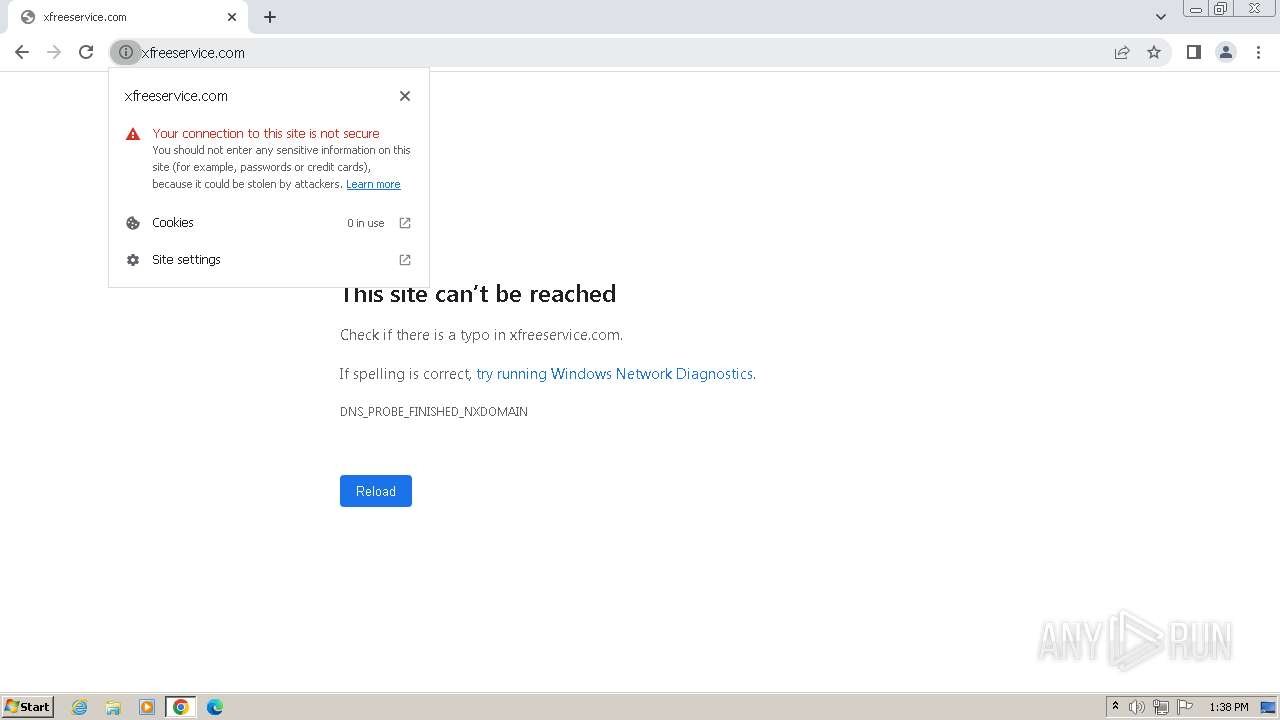1280x720 pixels.
Task: Select the xfreeservice.com tab
Action: (128, 17)
